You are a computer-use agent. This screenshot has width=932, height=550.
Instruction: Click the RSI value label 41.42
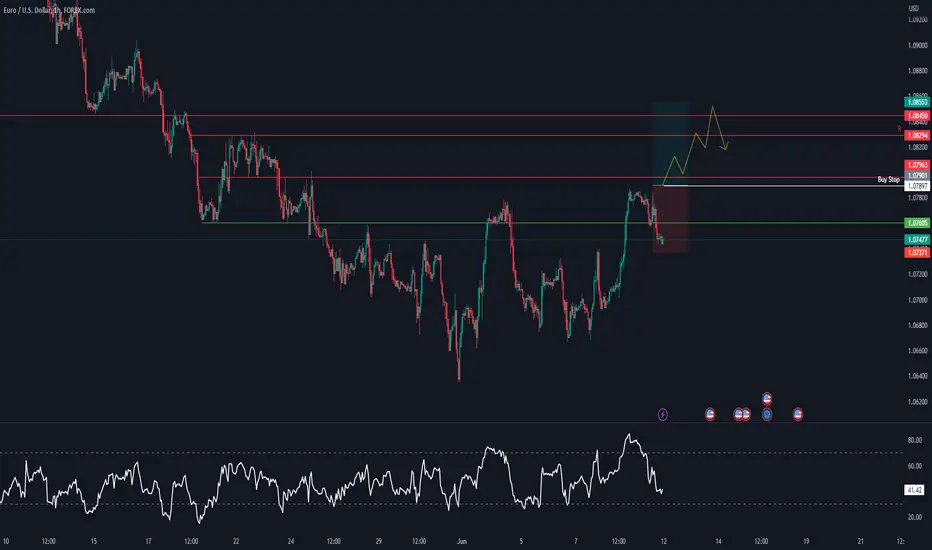[914, 490]
